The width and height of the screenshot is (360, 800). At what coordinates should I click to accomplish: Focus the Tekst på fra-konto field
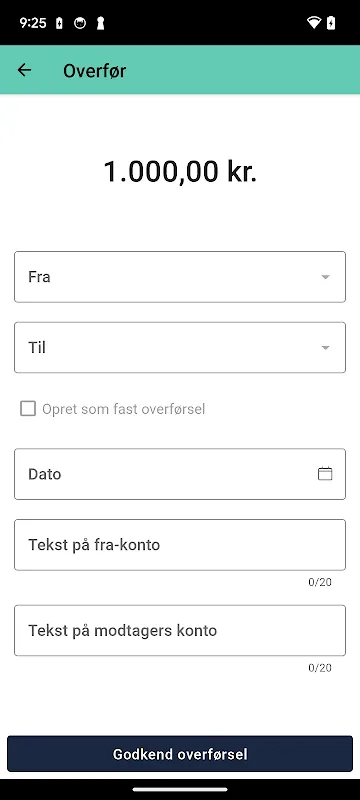click(x=180, y=545)
